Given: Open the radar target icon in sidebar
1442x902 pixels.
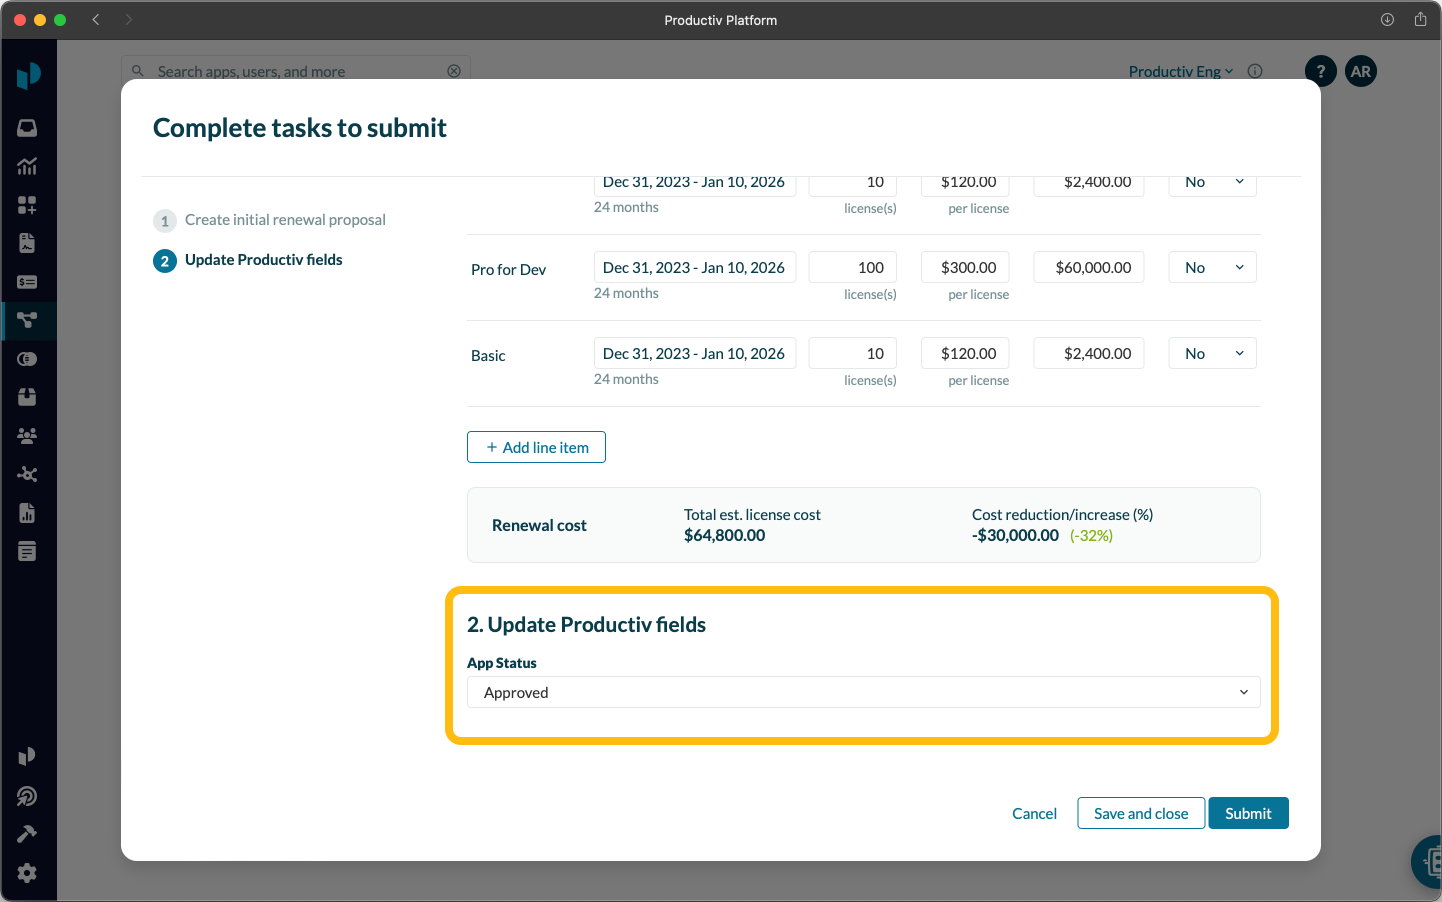Looking at the screenshot, I should pos(27,796).
